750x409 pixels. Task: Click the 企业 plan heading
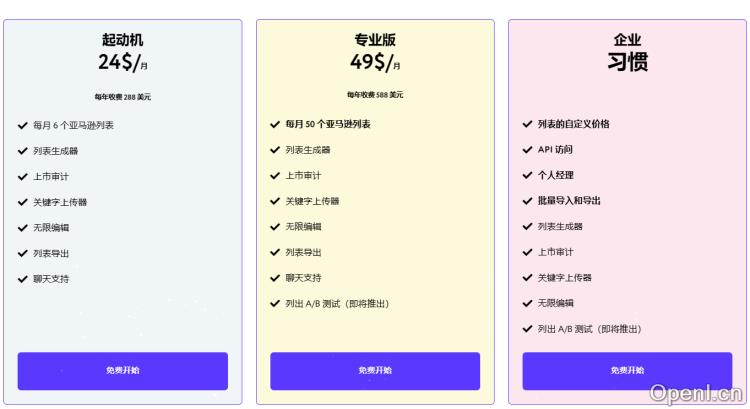coord(627,40)
